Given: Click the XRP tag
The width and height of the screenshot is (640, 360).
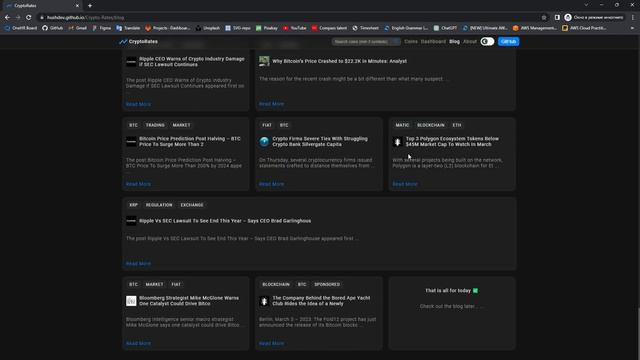Looking at the screenshot, I should click(x=133, y=205).
